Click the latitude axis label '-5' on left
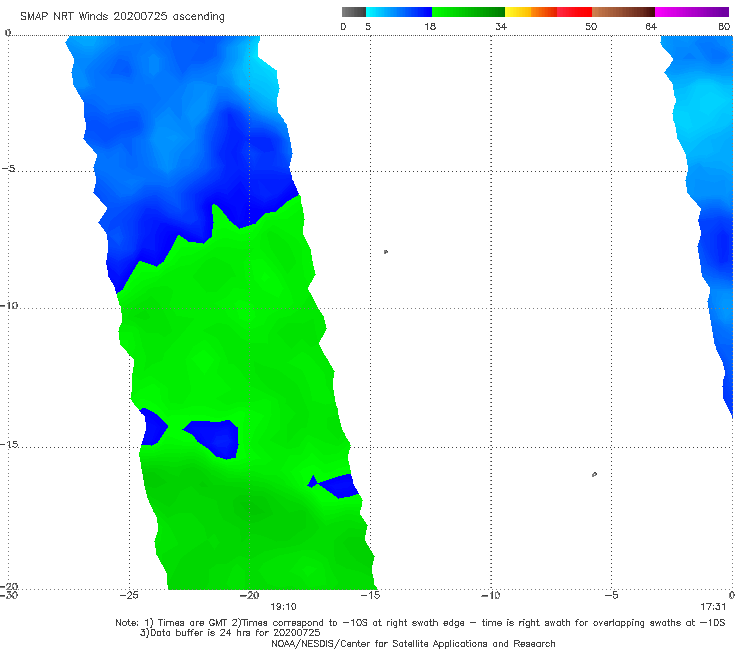 pyautogui.click(x=9, y=169)
